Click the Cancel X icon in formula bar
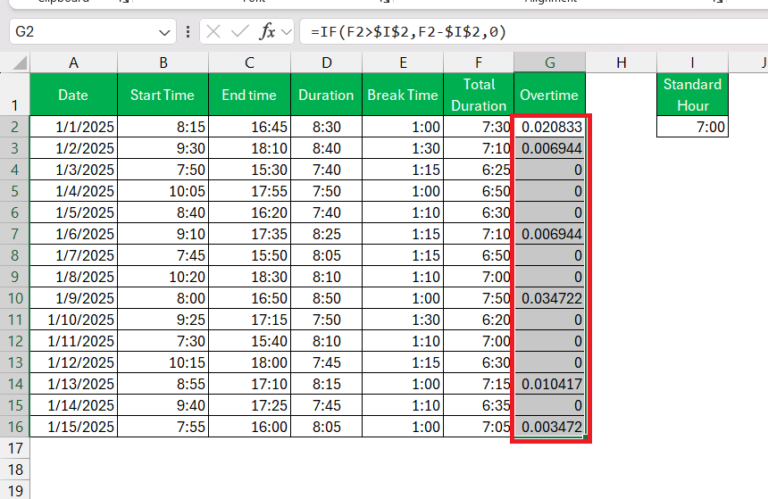The width and height of the screenshot is (768, 499). pyautogui.click(x=213, y=32)
